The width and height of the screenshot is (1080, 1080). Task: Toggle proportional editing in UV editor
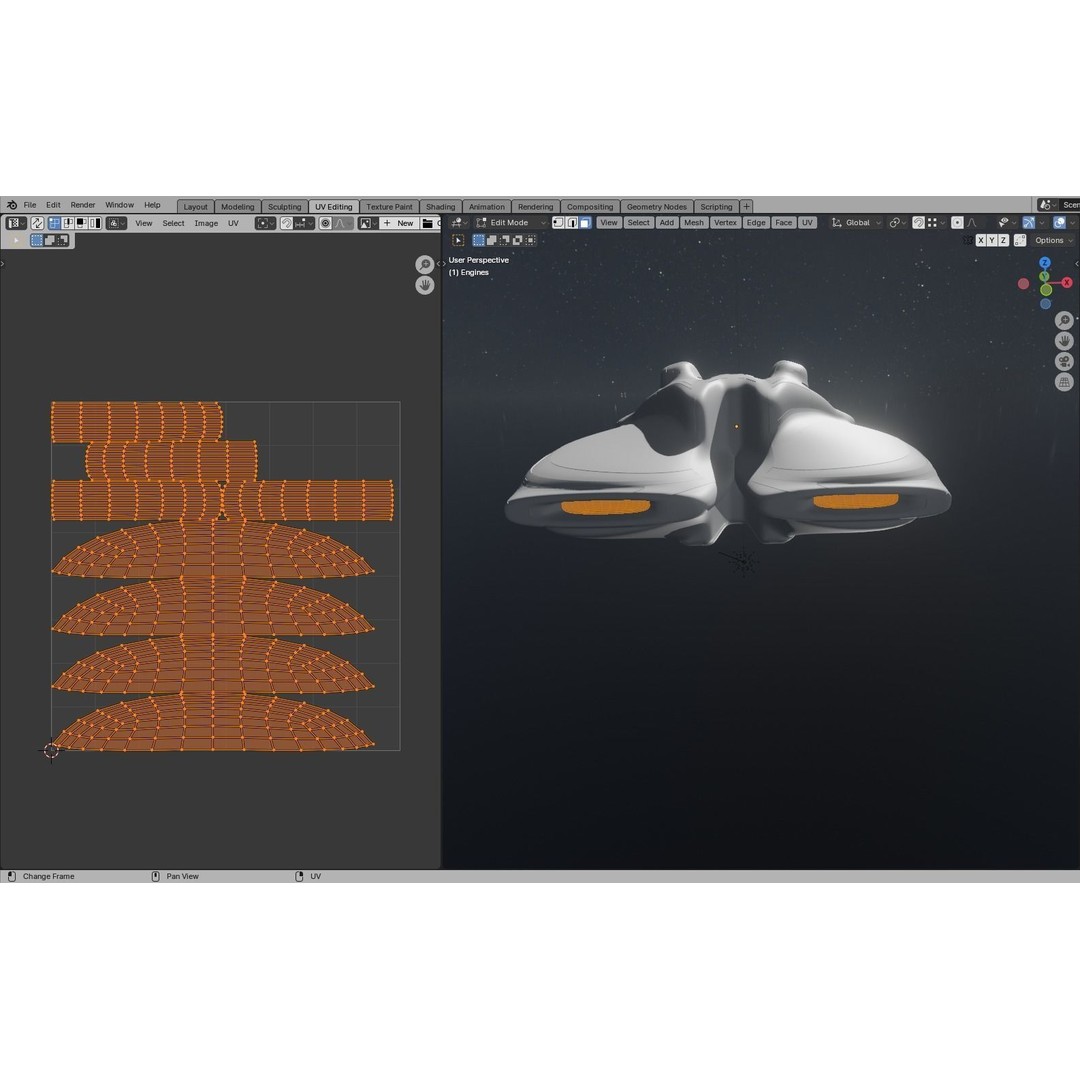click(x=325, y=223)
